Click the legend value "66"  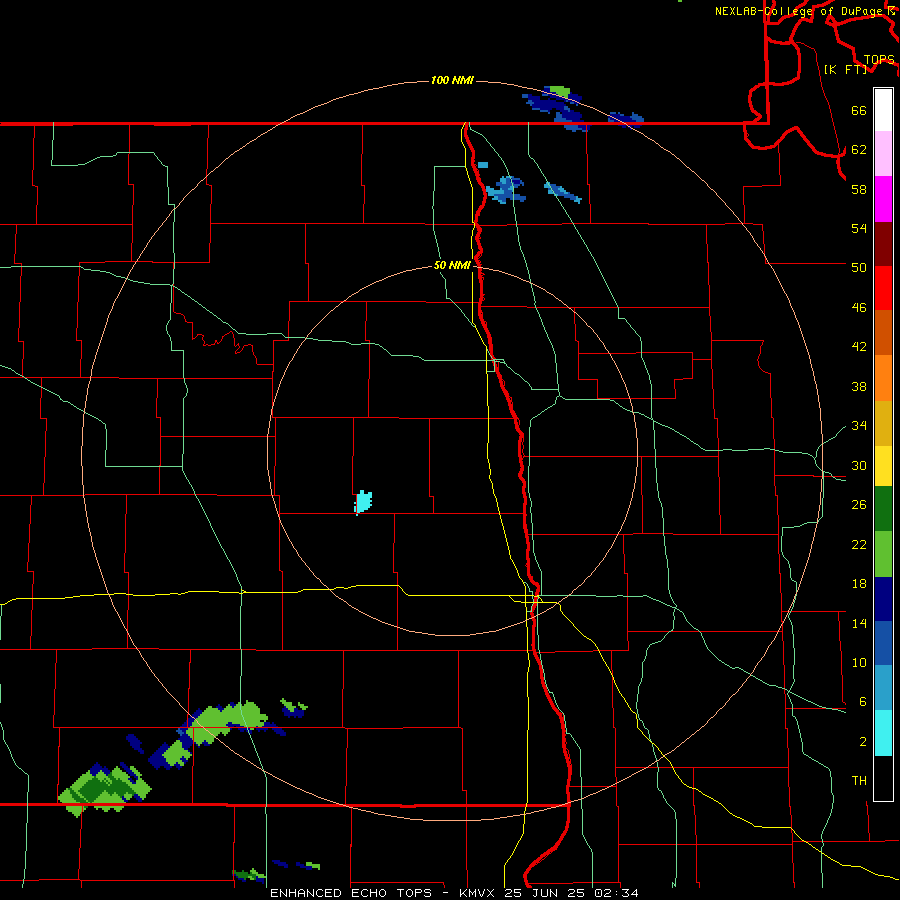[x=859, y=111]
